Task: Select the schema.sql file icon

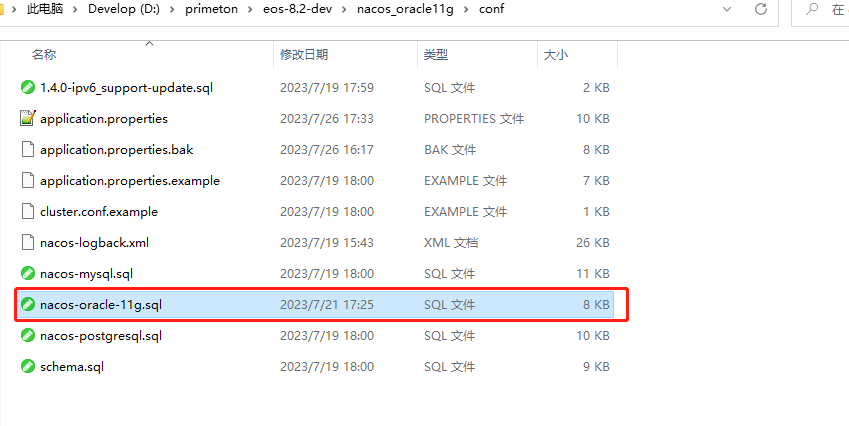Action: pyautogui.click(x=28, y=367)
